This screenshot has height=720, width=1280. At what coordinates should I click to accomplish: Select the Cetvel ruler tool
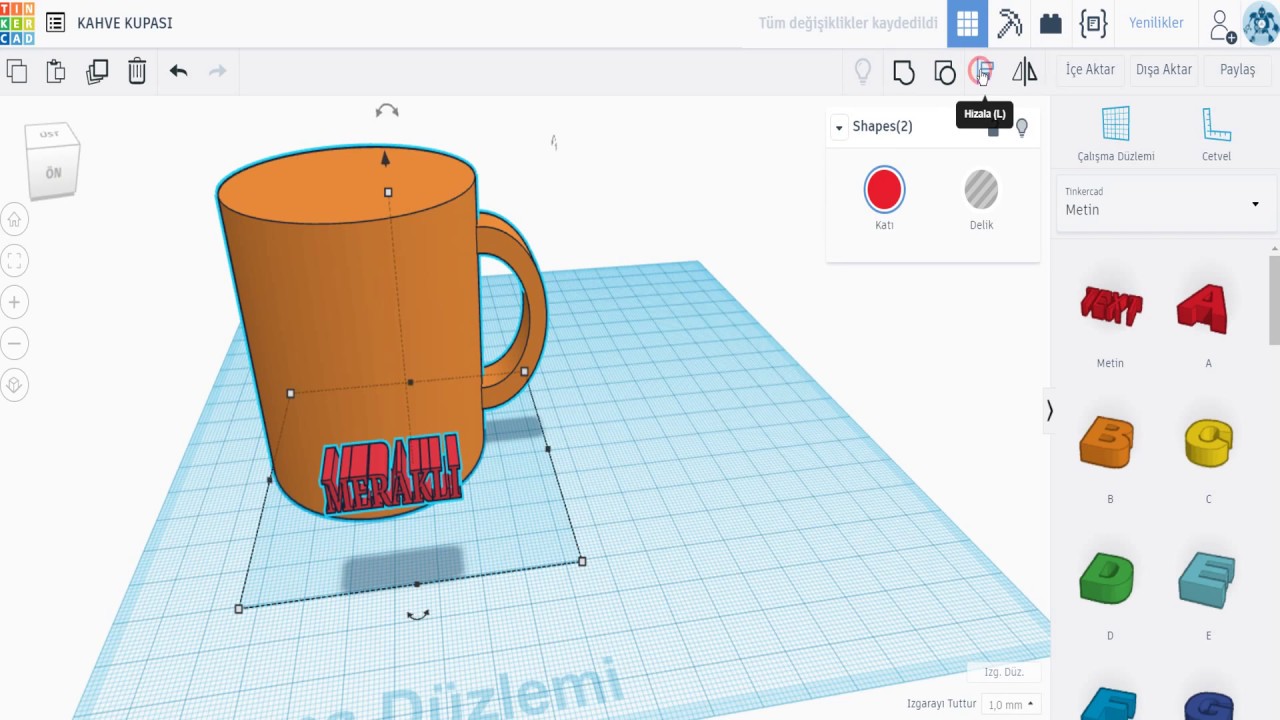click(x=1216, y=134)
